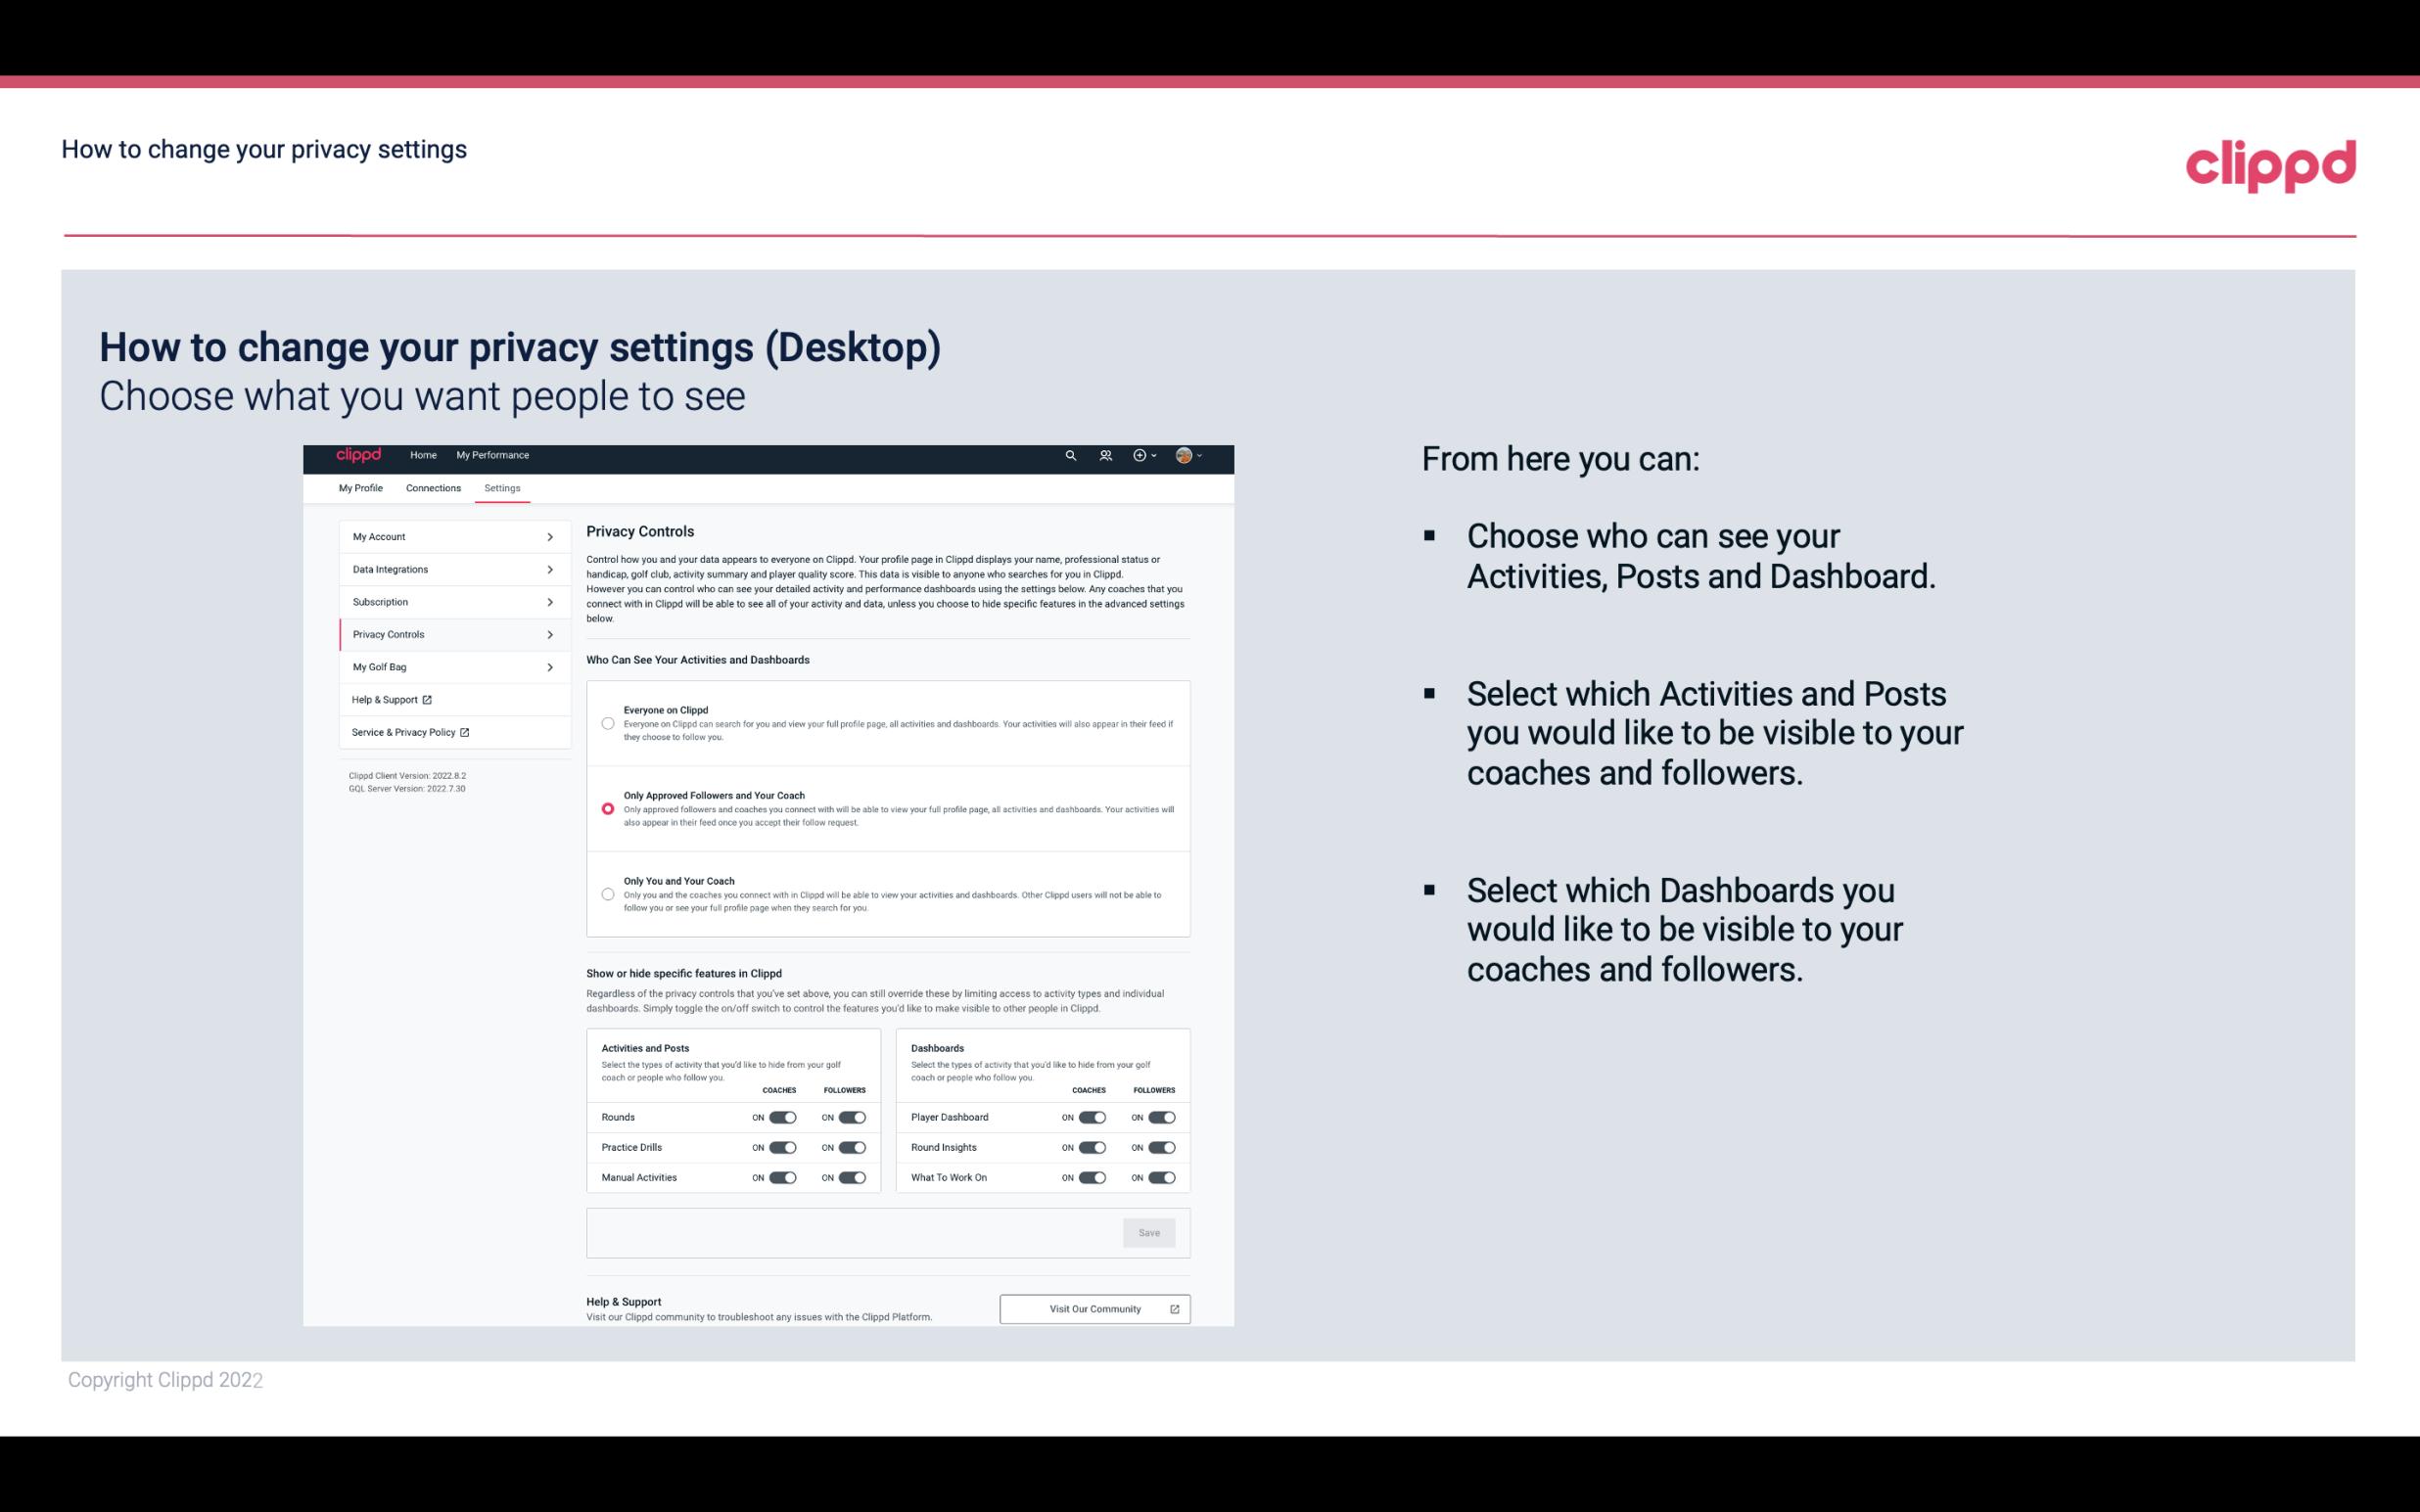Click the search magnifier icon
Screen dimensions: 2420x1512
click(x=1070, y=456)
